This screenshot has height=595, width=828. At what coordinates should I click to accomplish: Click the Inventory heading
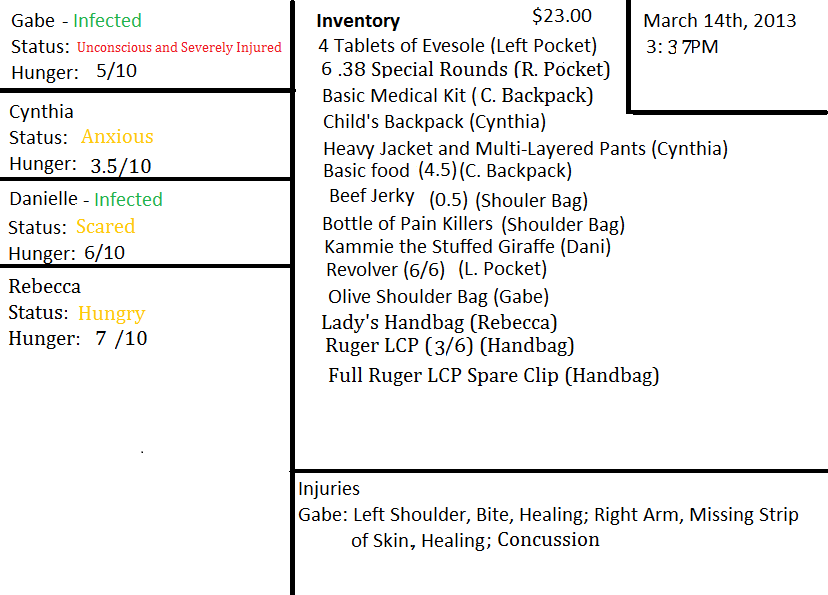click(x=358, y=20)
